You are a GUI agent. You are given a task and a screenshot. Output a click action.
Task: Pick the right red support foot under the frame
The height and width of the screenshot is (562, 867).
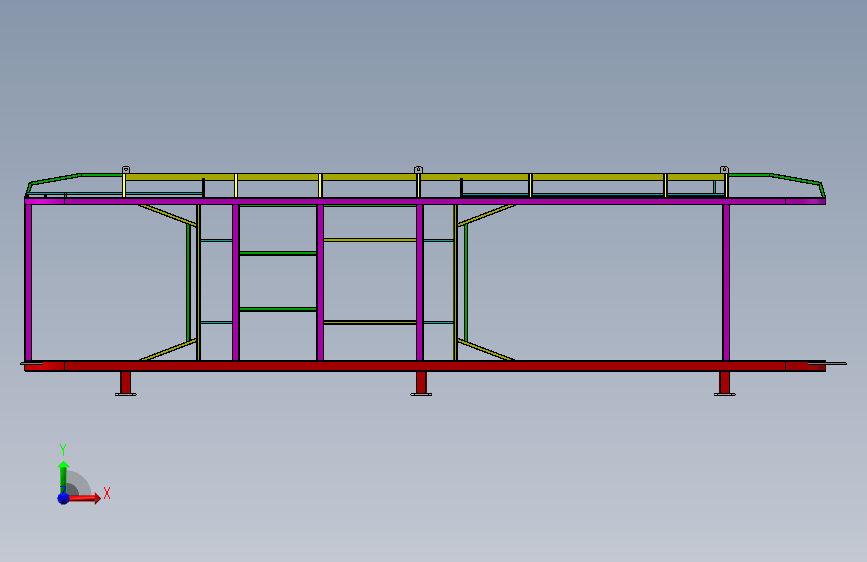pos(724,383)
